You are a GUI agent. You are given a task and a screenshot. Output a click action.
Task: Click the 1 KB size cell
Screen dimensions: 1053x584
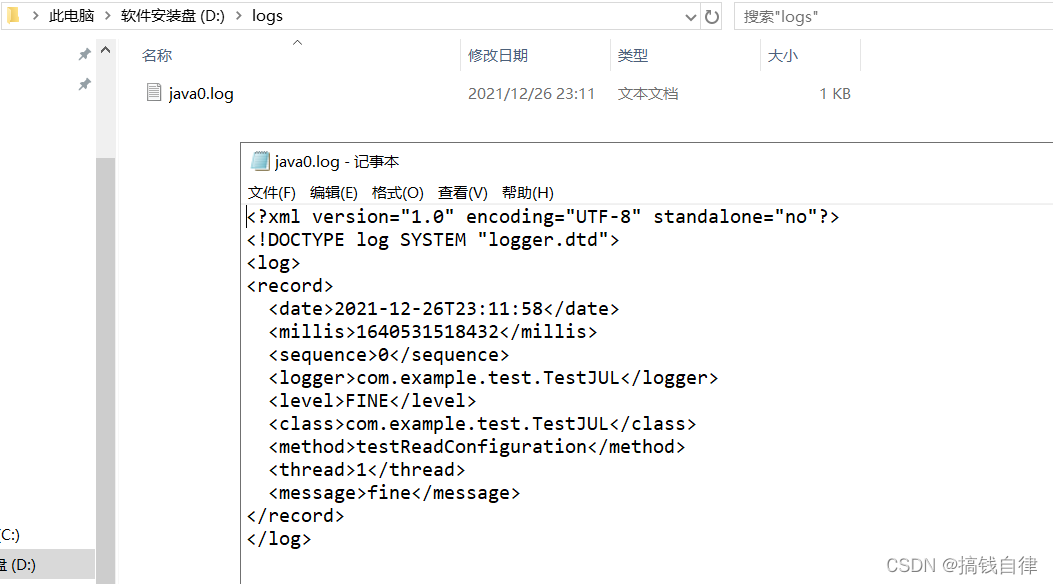tap(835, 93)
